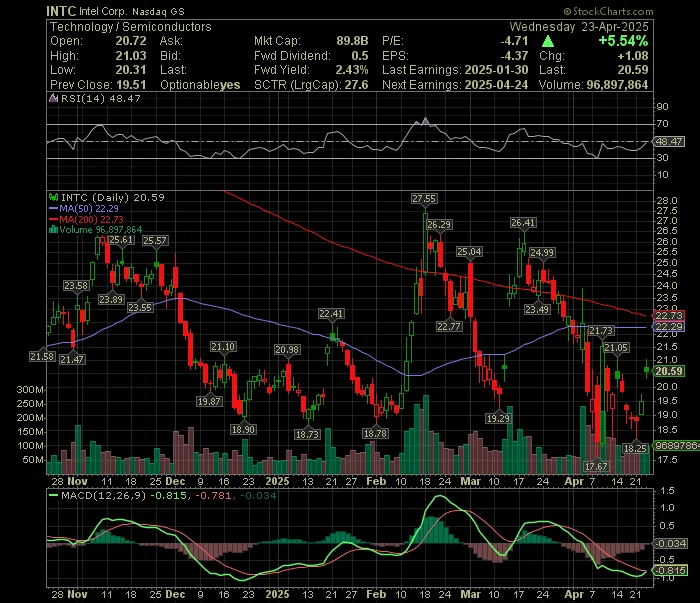Viewport: 700px width, 603px height.
Task: Click the Mkt Cap value 89.8B
Action: click(352, 41)
